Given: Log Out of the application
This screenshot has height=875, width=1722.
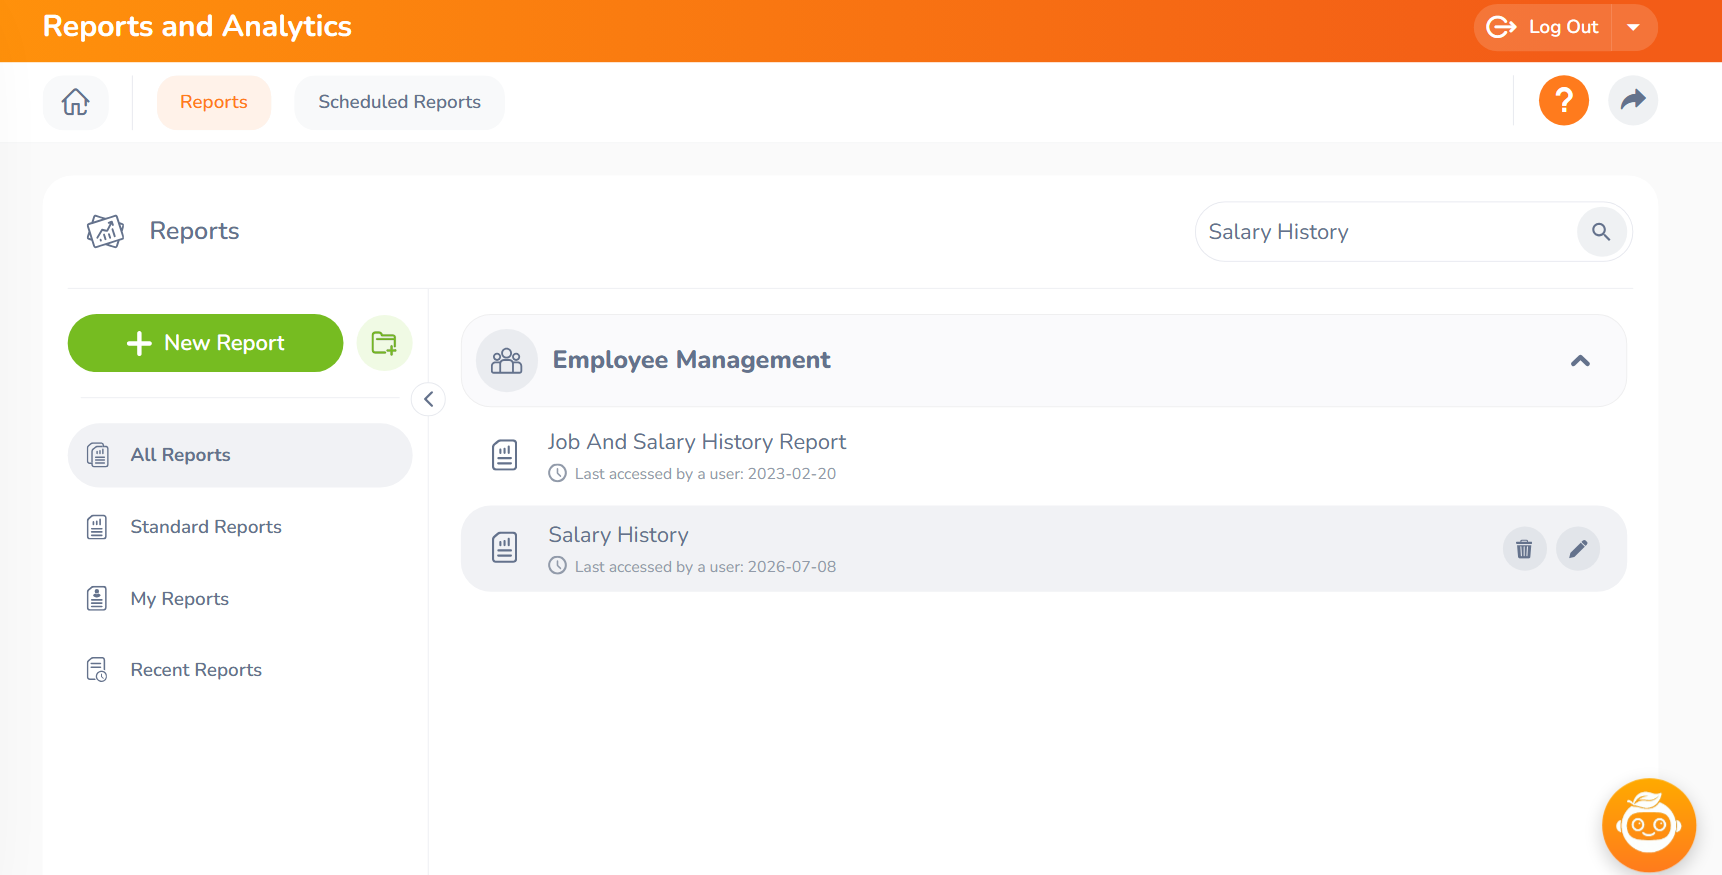Looking at the screenshot, I should tap(1543, 28).
